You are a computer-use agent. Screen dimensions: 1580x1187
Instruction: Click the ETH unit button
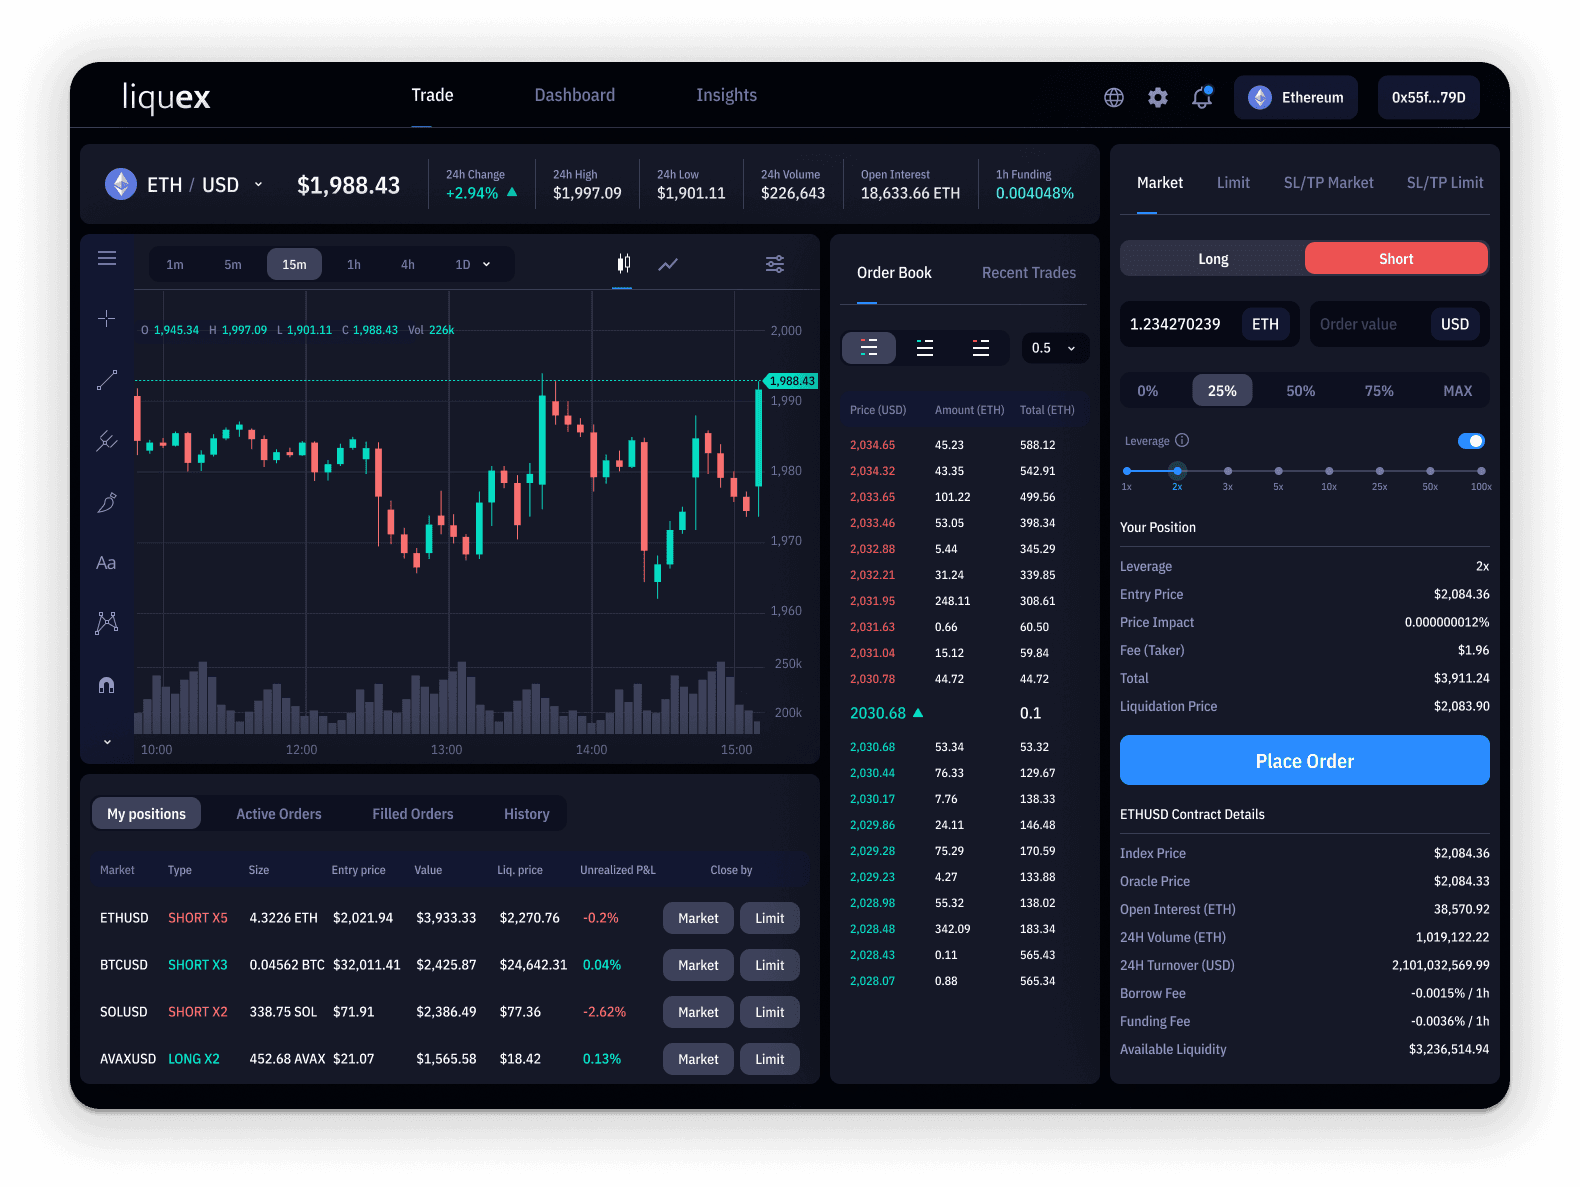pos(1265,324)
